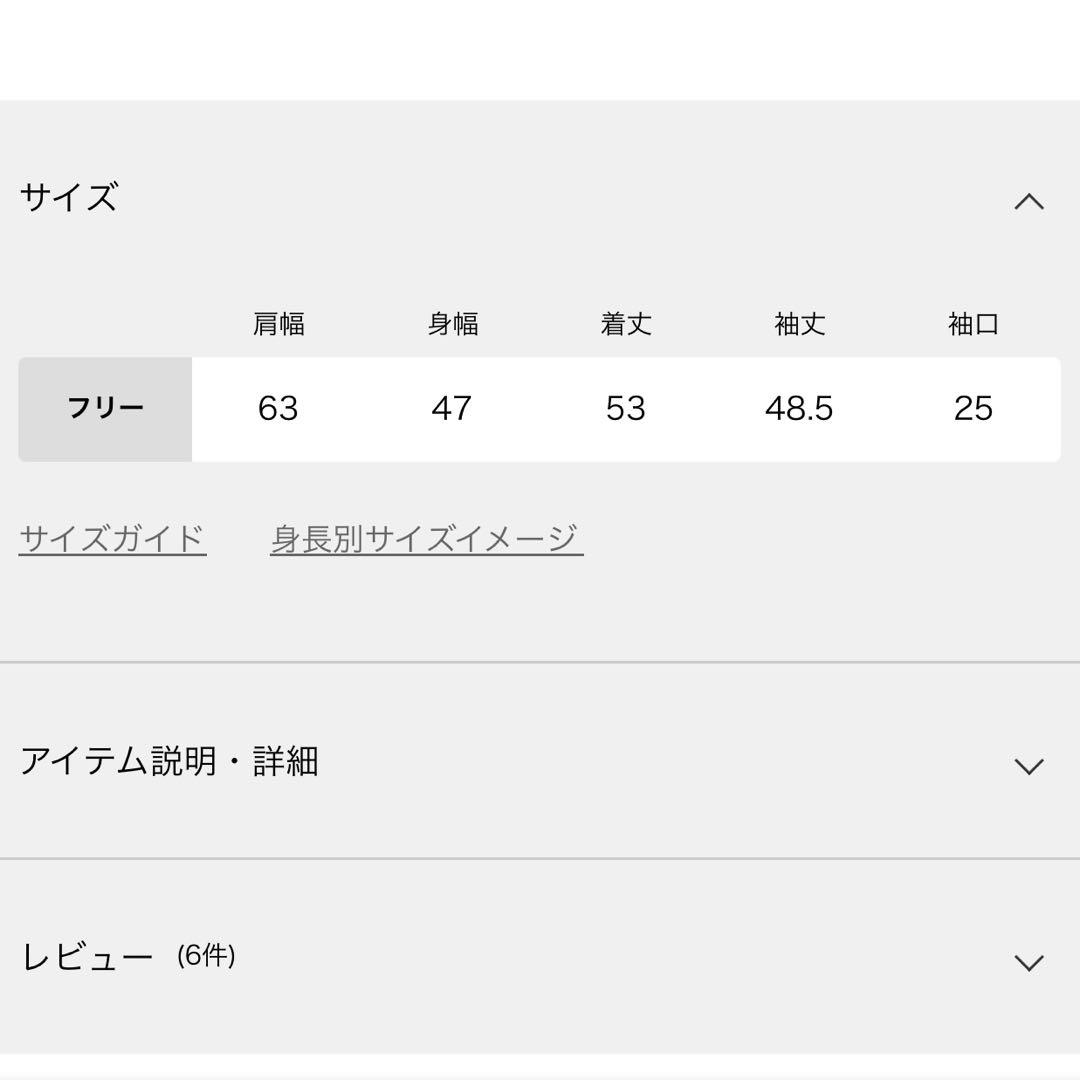The height and width of the screenshot is (1080, 1080).
Task: Expand the アイテム説明・詳細 section
Action: click(x=1030, y=765)
